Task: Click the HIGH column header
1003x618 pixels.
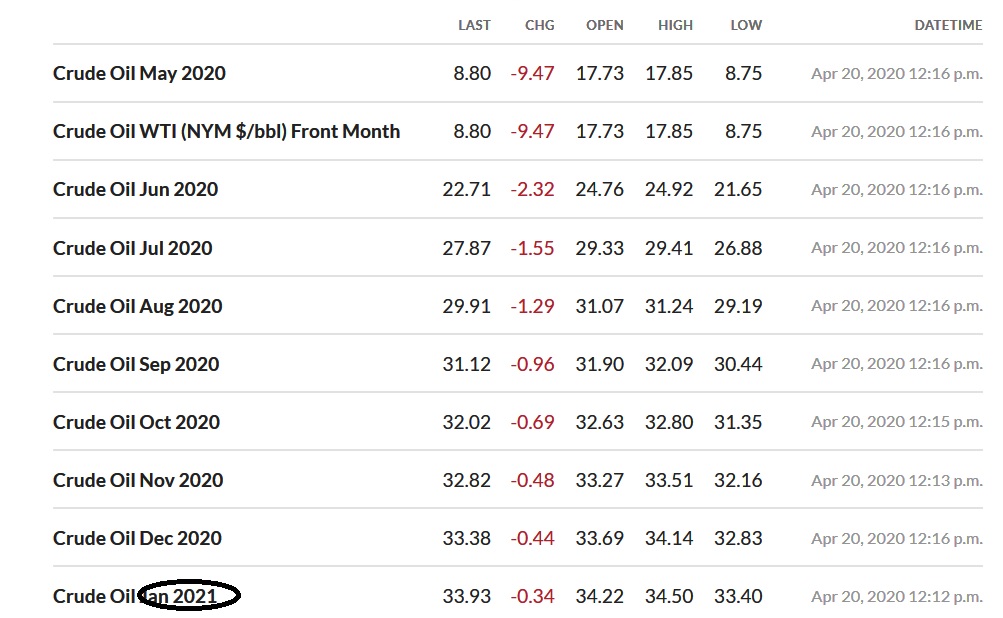Action: click(x=675, y=25)
